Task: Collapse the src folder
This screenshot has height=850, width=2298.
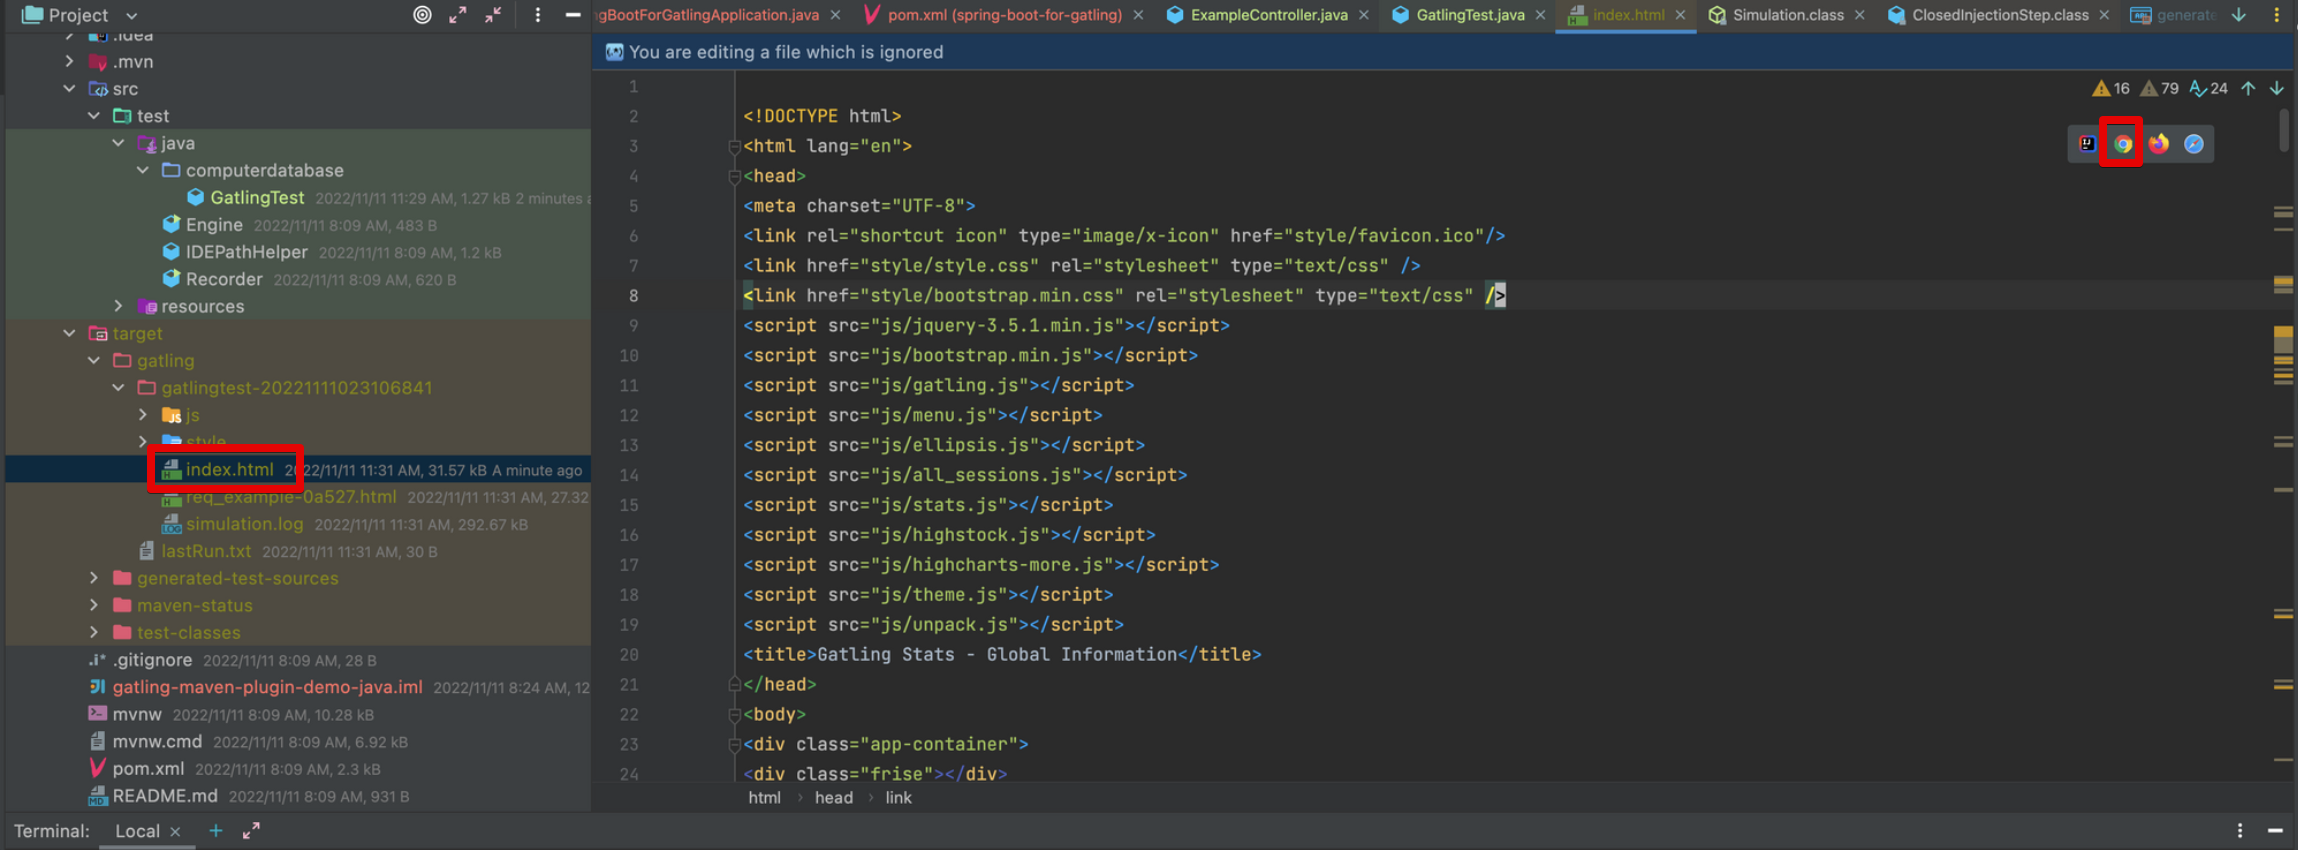Action: (69, 89)
